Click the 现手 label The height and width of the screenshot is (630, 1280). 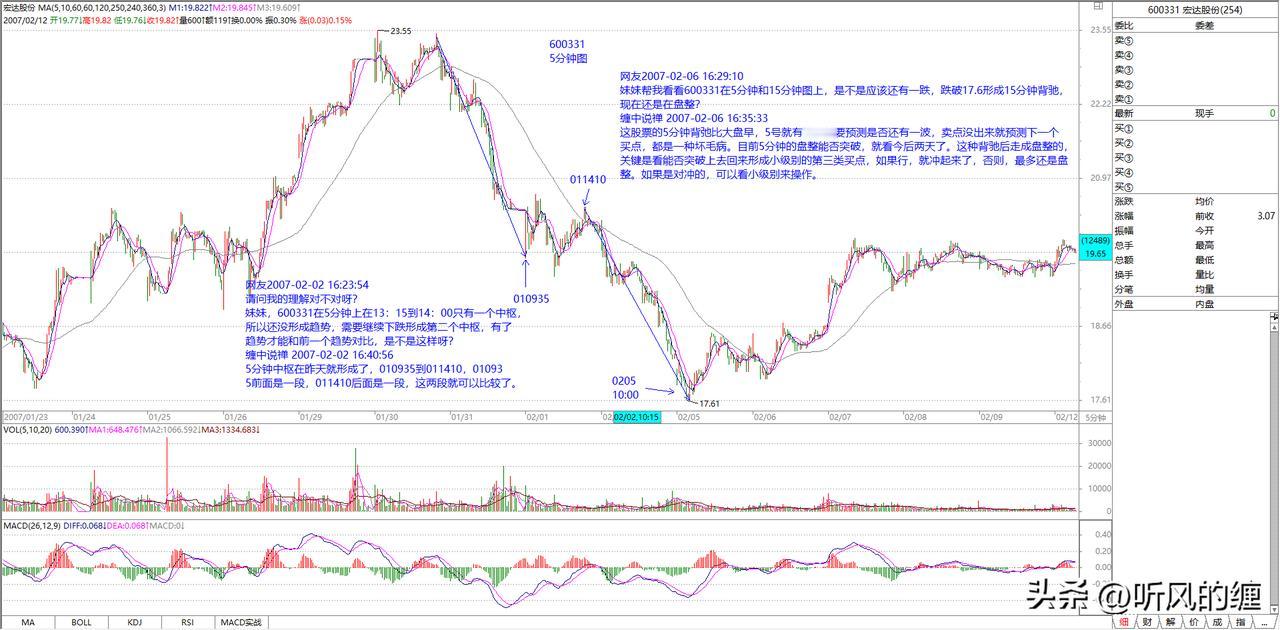click(x=1204, y=114)
